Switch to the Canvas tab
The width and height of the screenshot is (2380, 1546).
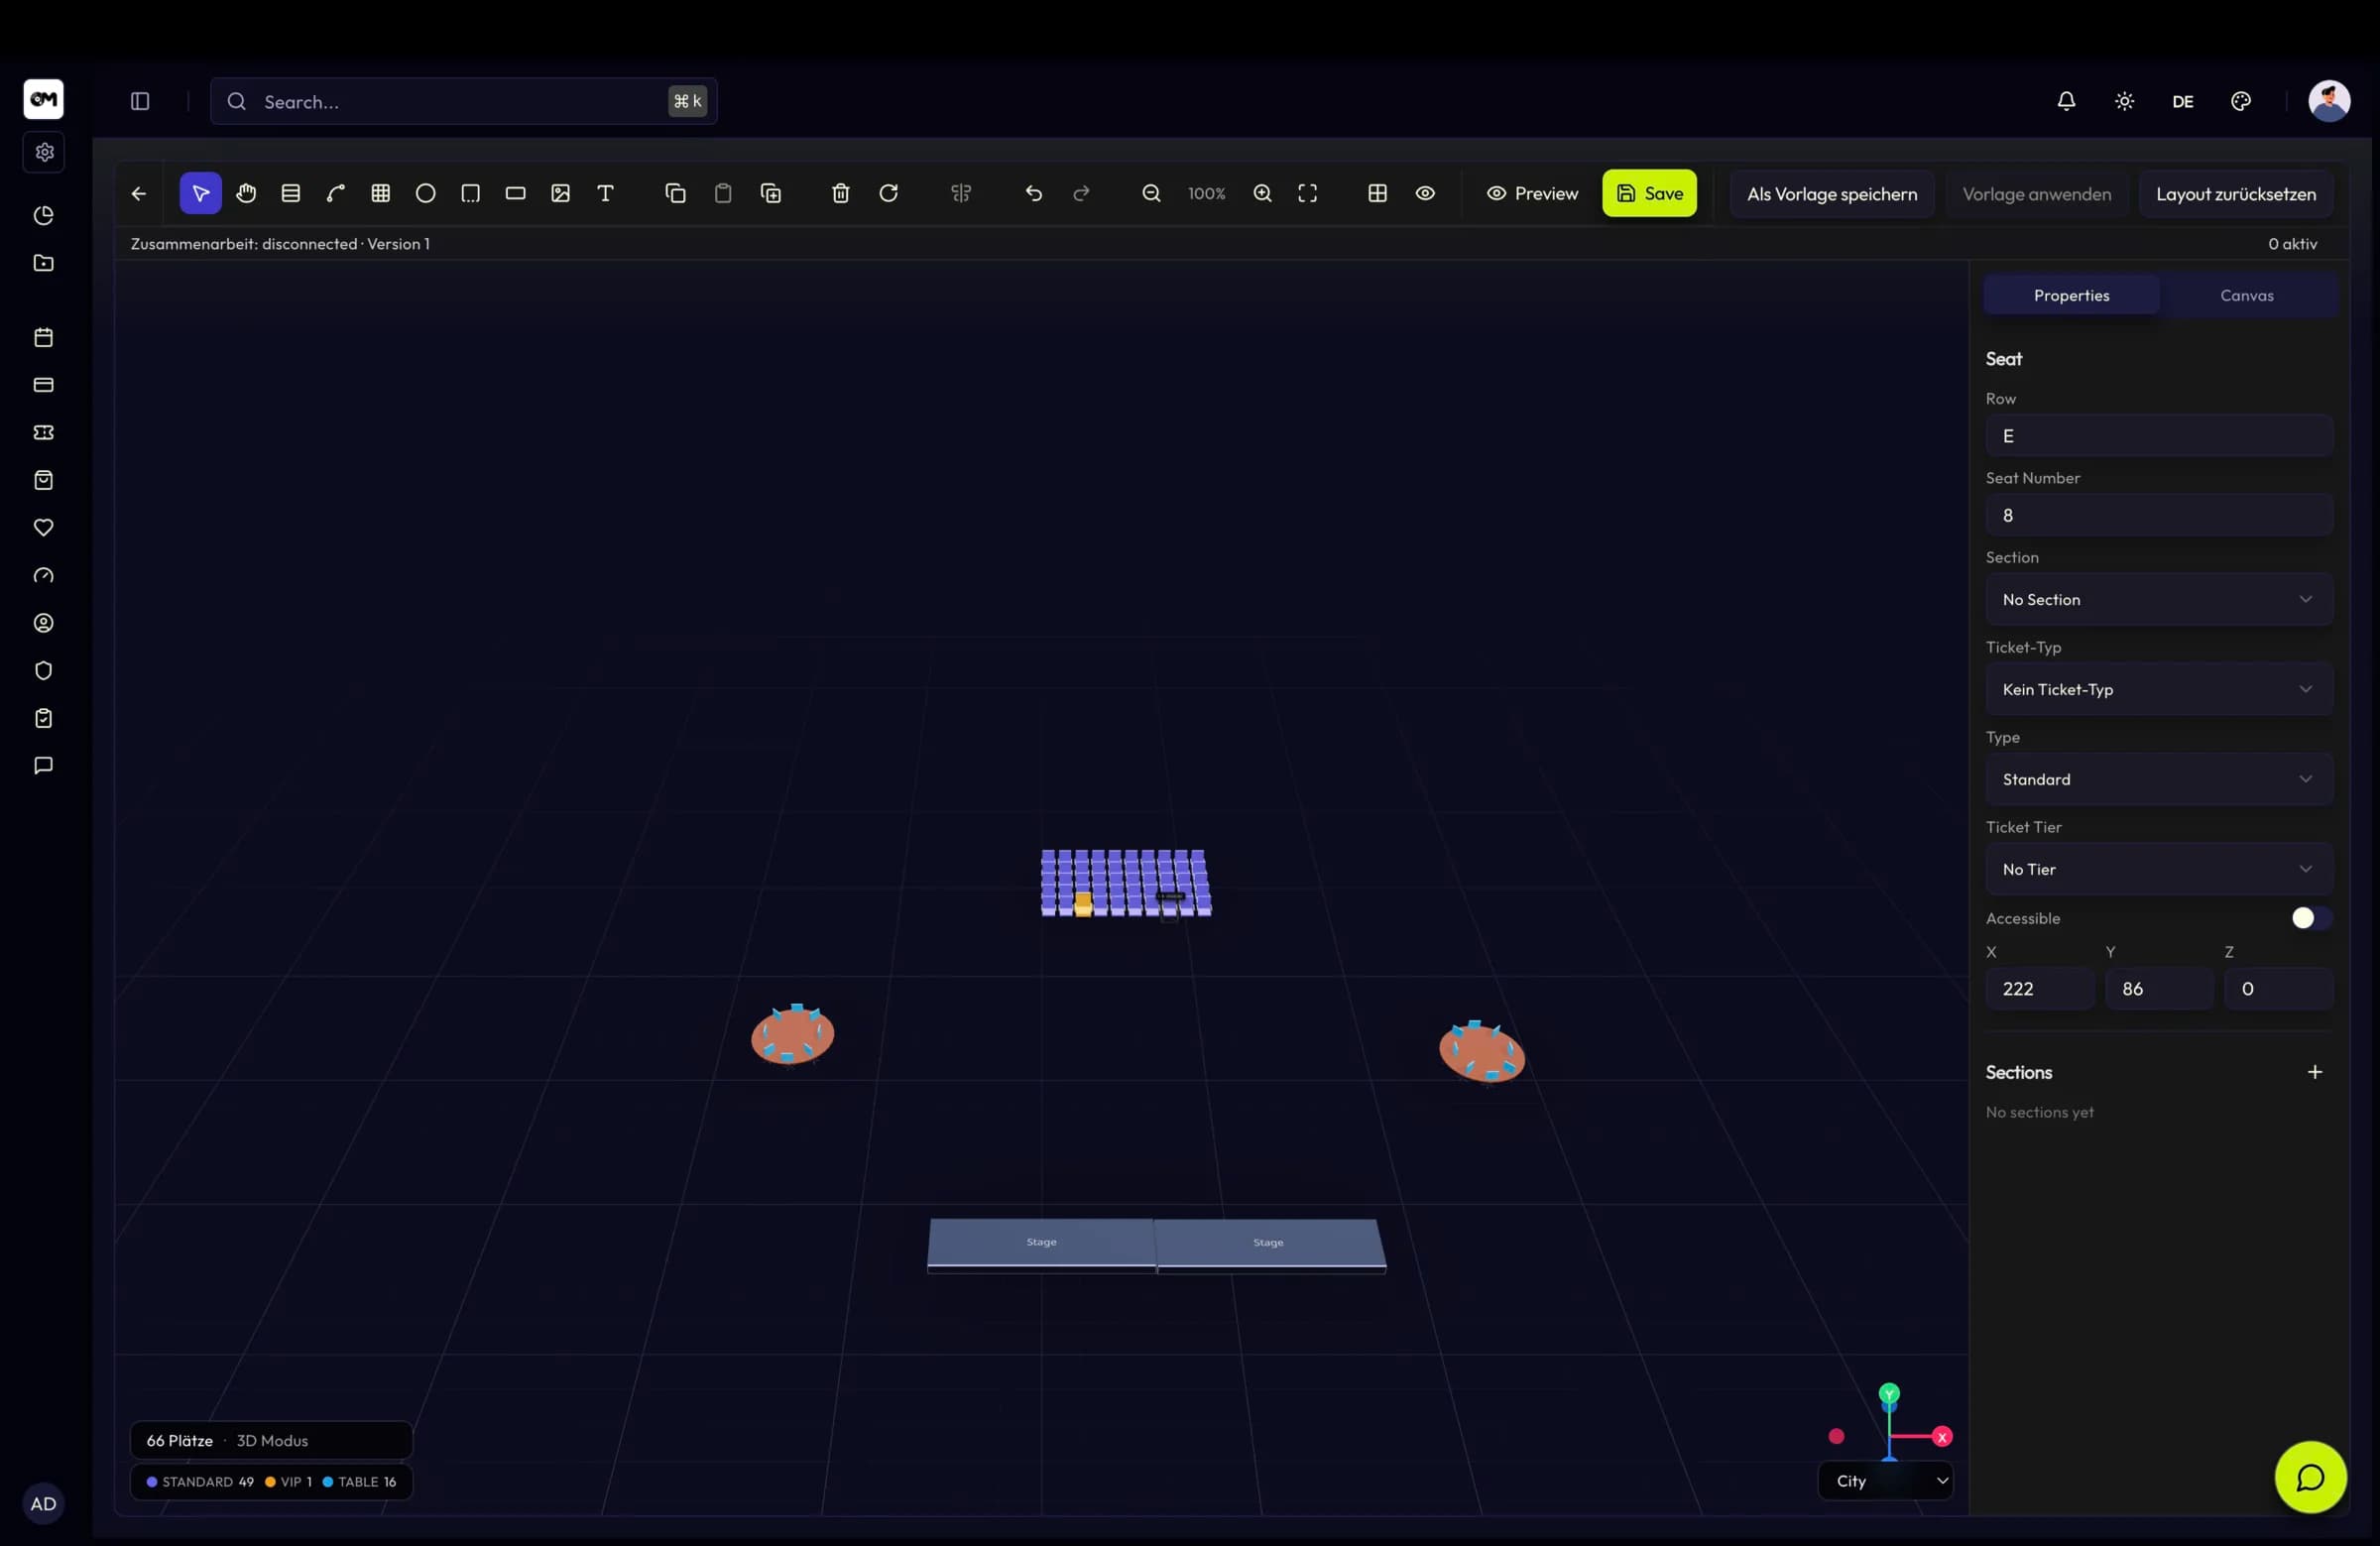pyautogui.click(x=2247, y=295)
